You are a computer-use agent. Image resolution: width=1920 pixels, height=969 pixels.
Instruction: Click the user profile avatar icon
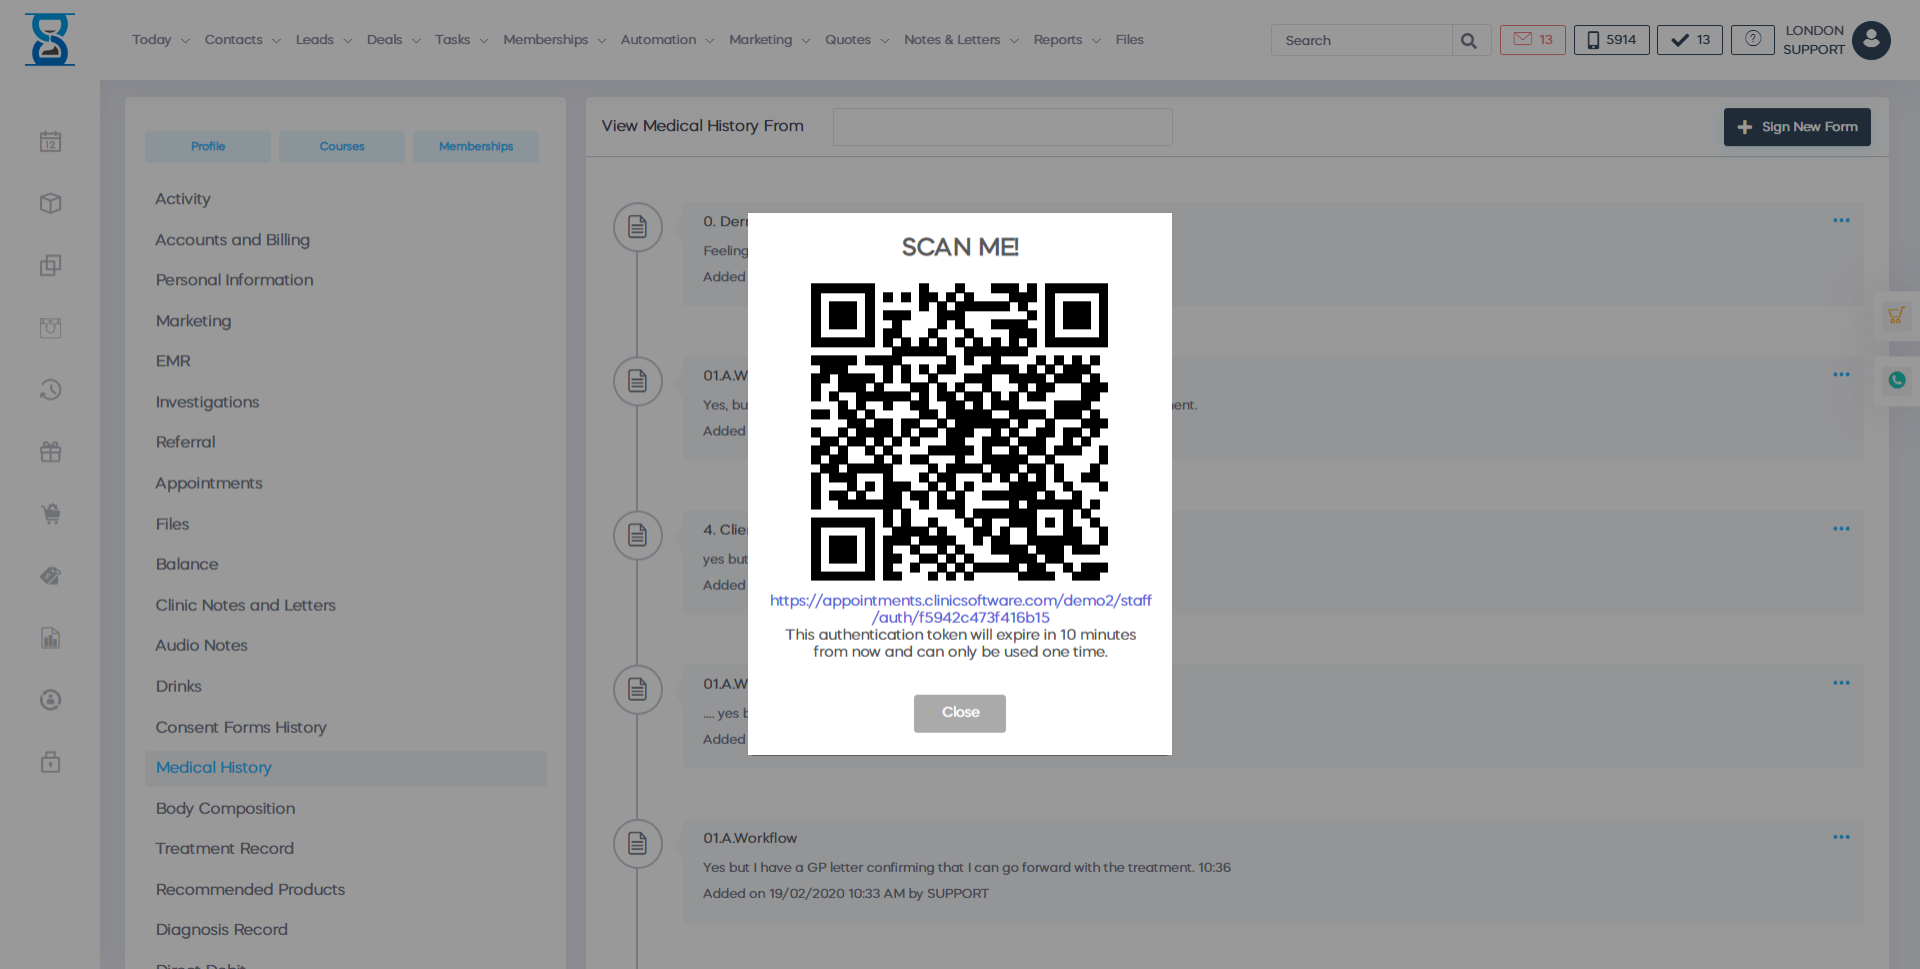click(x=1870, y=41)
